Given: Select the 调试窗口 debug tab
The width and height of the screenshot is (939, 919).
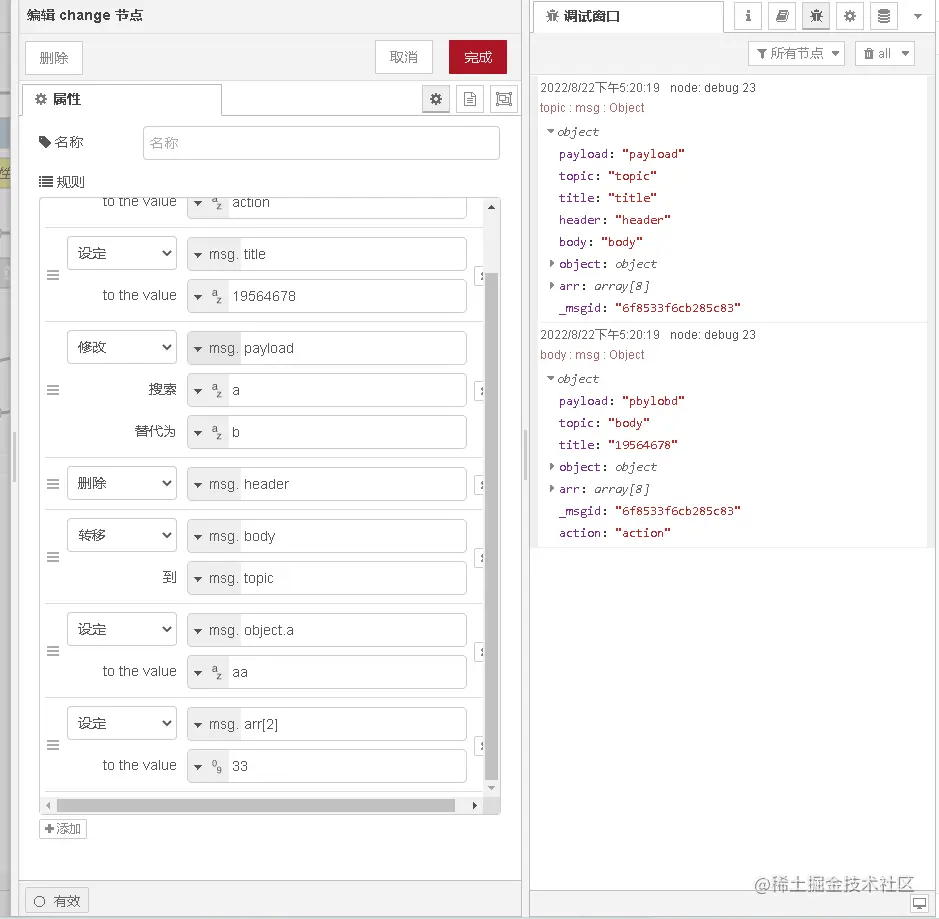Looking at the screenshot, I should (x=628, y=16).
